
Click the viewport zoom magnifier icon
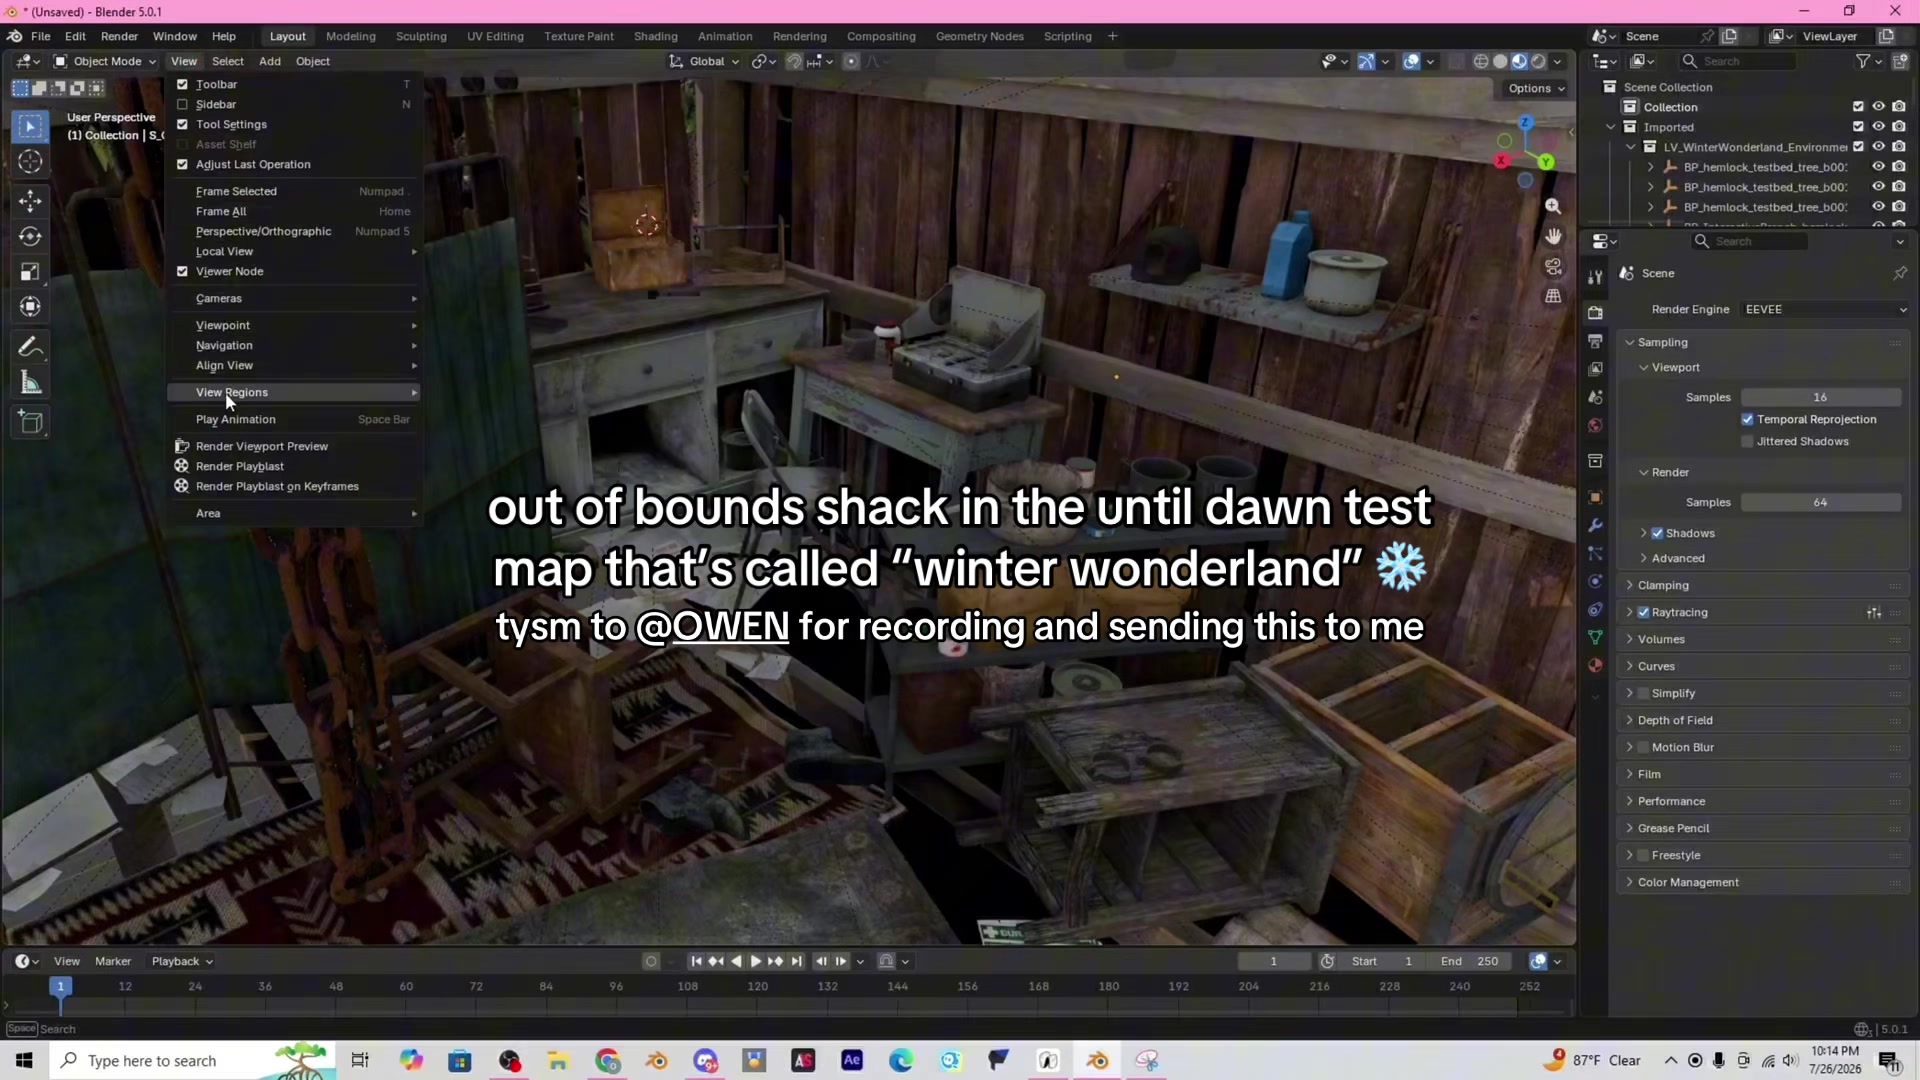(x=1553, y=206)
